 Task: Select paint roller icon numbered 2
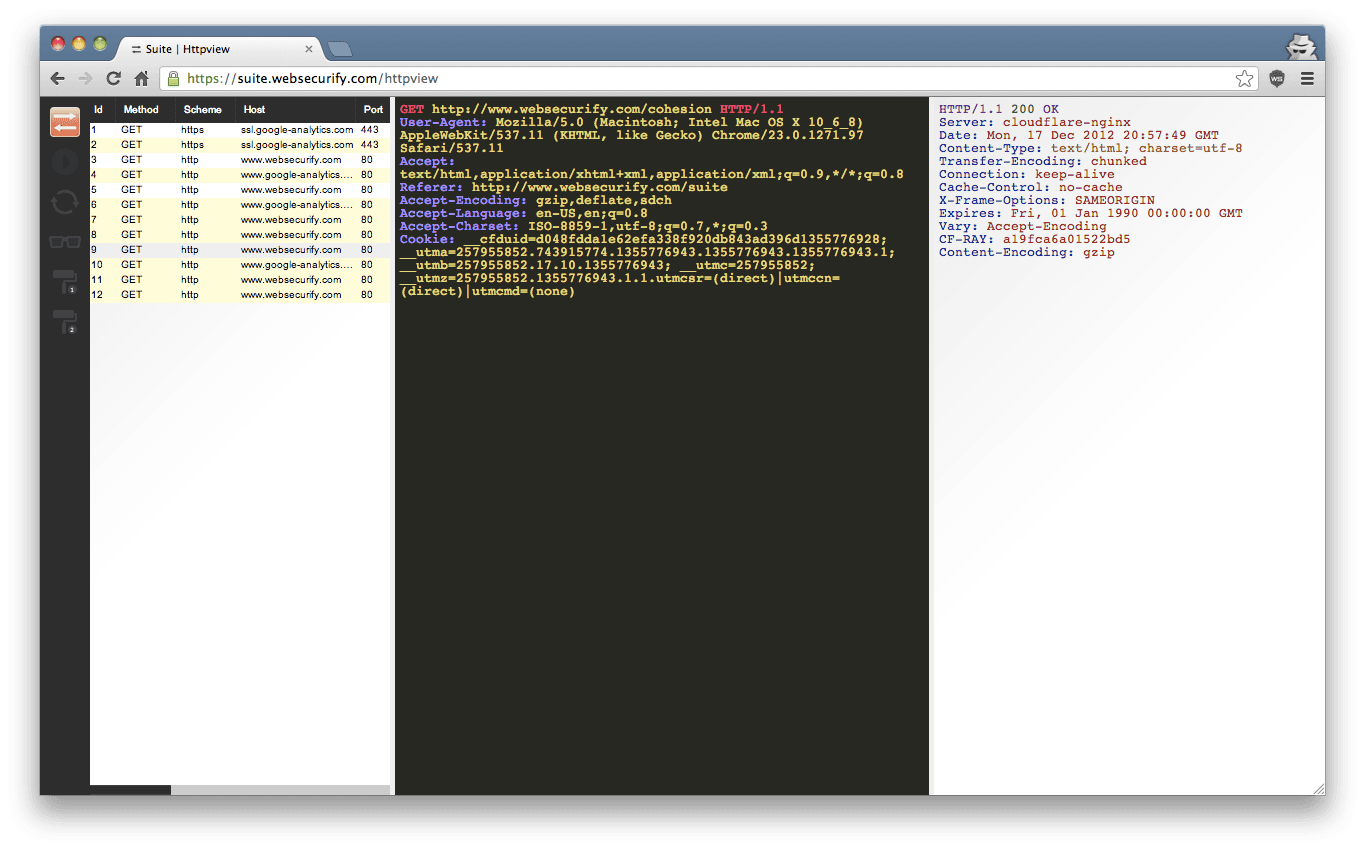pyautogui.click(x=65, y=322)
